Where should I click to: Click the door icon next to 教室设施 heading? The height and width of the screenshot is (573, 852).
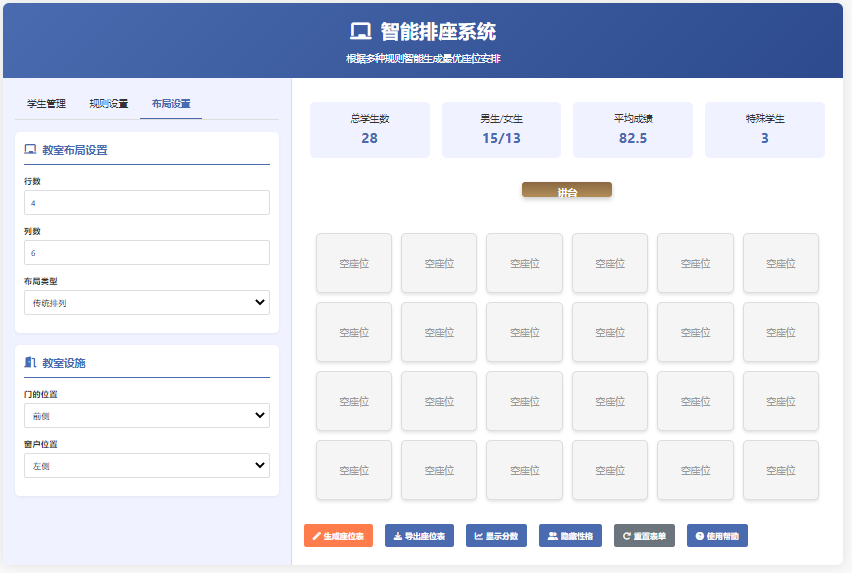pyautogui.click(x=30, y=362)
